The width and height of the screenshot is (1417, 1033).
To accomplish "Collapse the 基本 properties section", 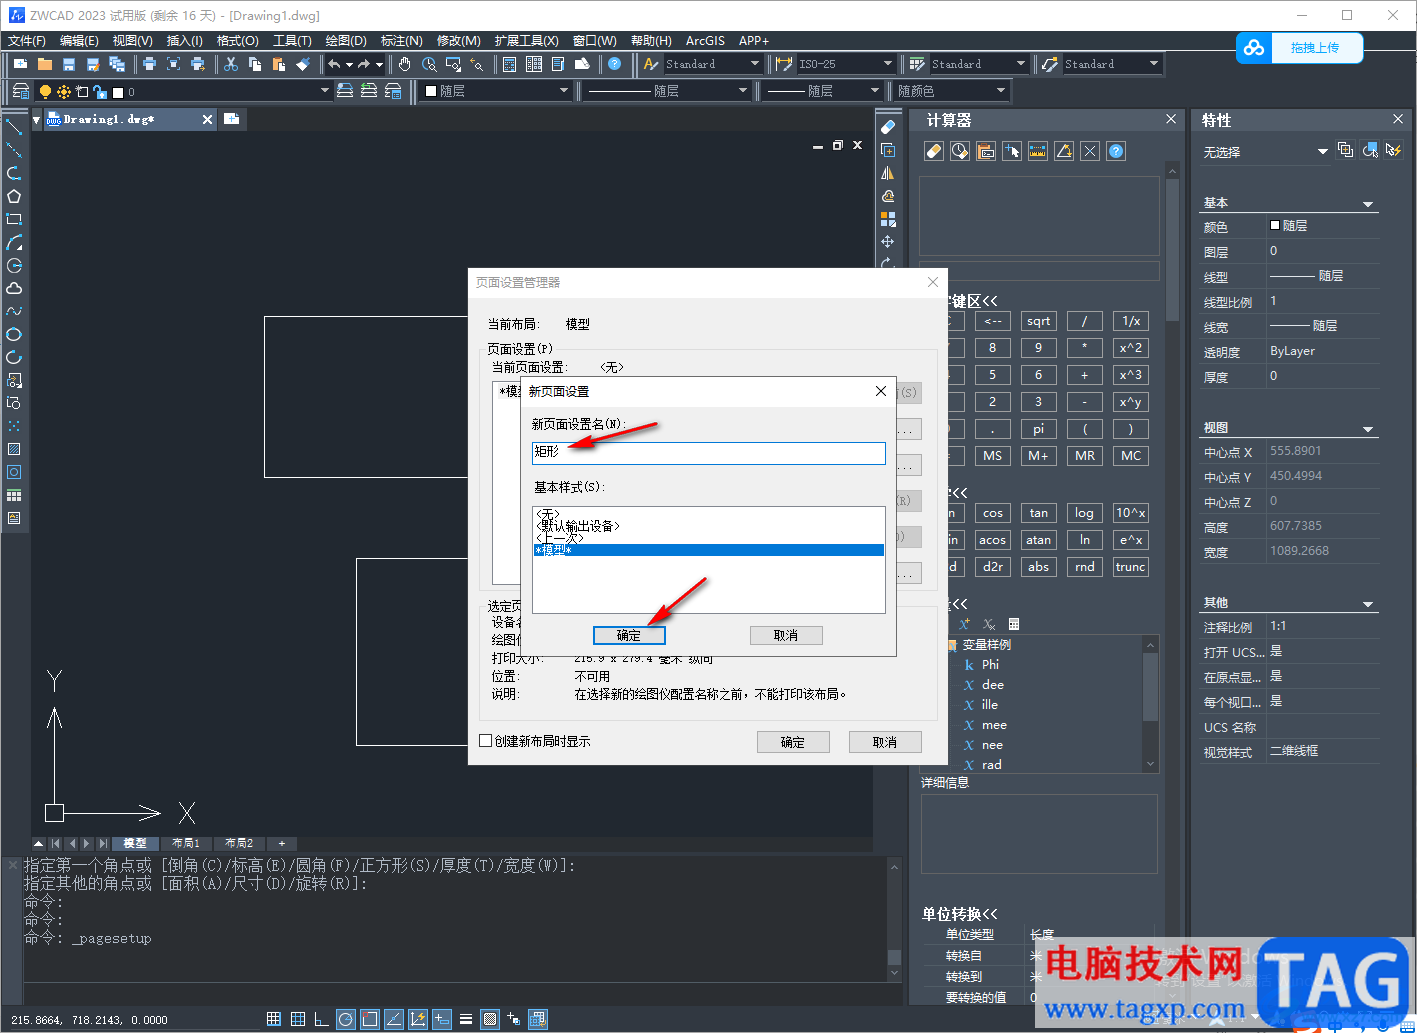I will pyautogui.click(x=1368, y=204).
